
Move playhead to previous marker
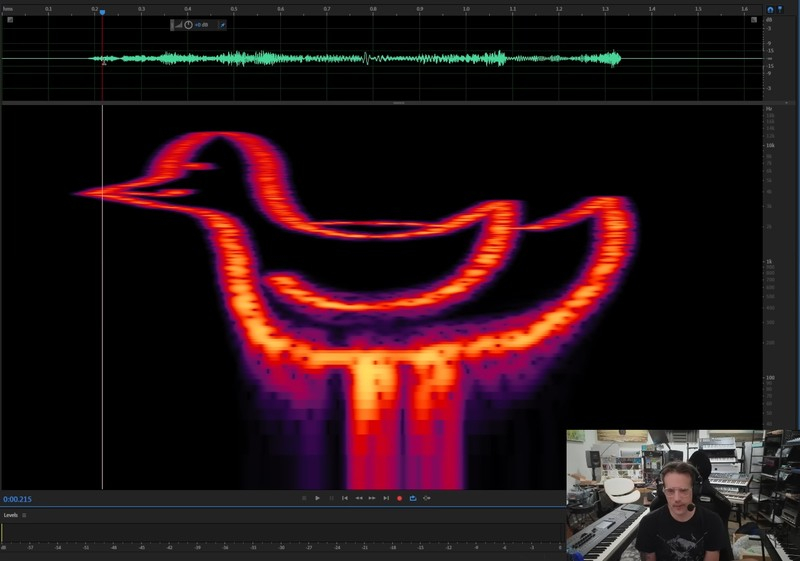click(x=345, y=498)
